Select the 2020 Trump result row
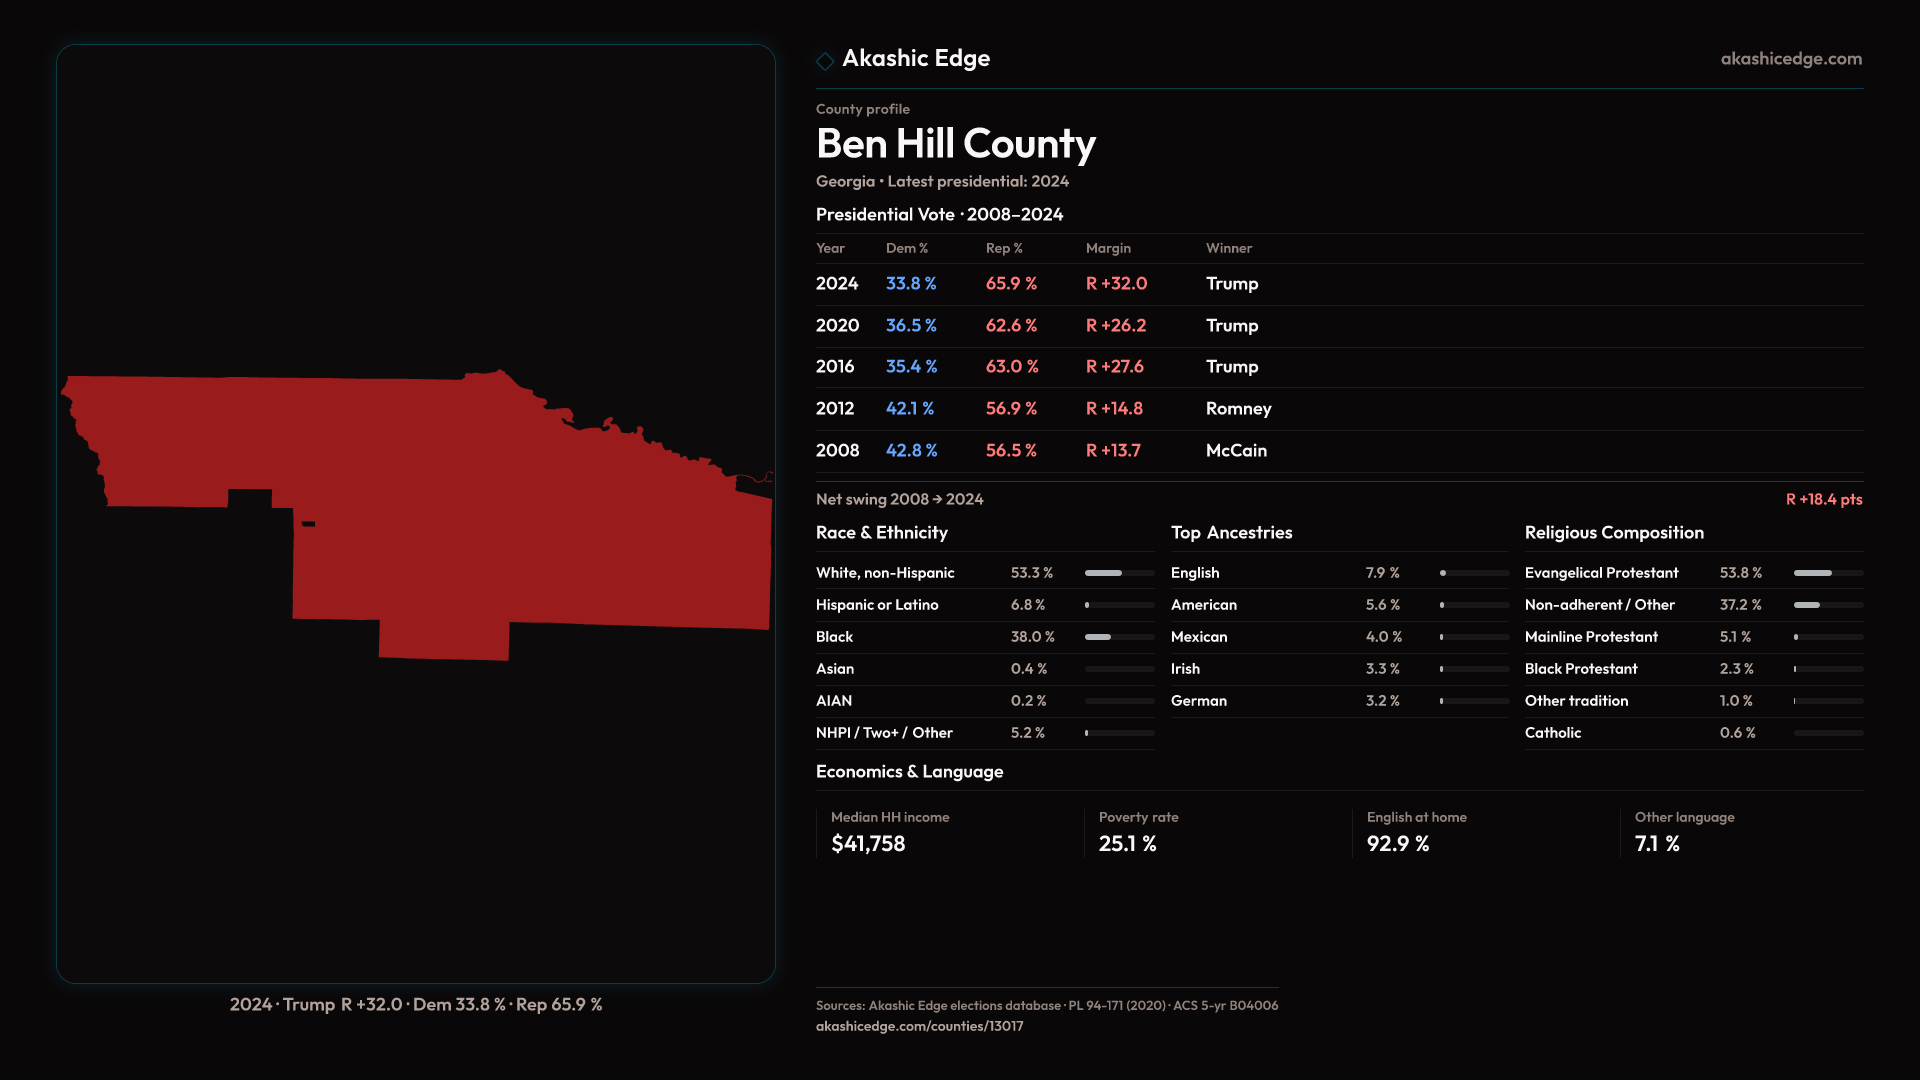The image size is (1920, 1080). click(x=1036, y=326)
